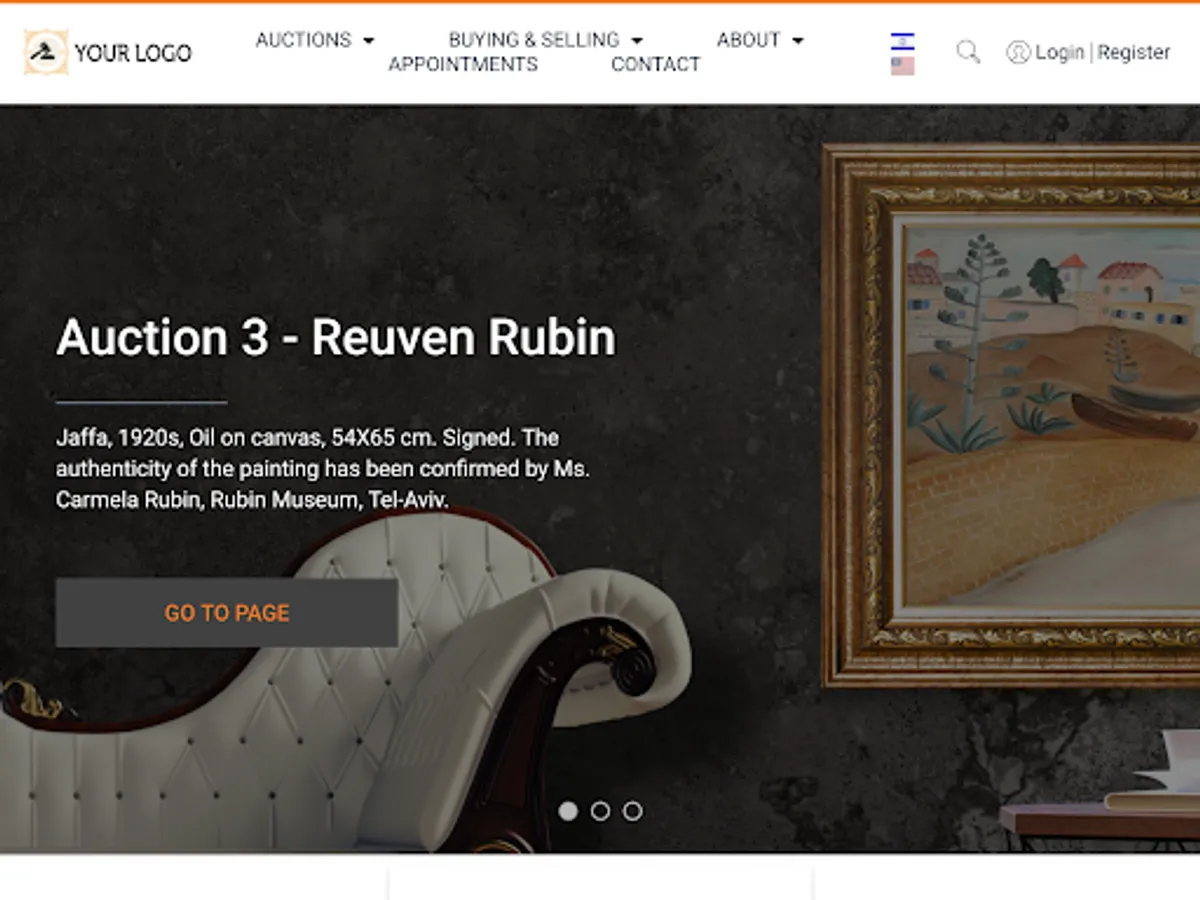Go to the Contact menu item
The image size is (1200, 900).
pyautogui.click(x=655, y=64)
